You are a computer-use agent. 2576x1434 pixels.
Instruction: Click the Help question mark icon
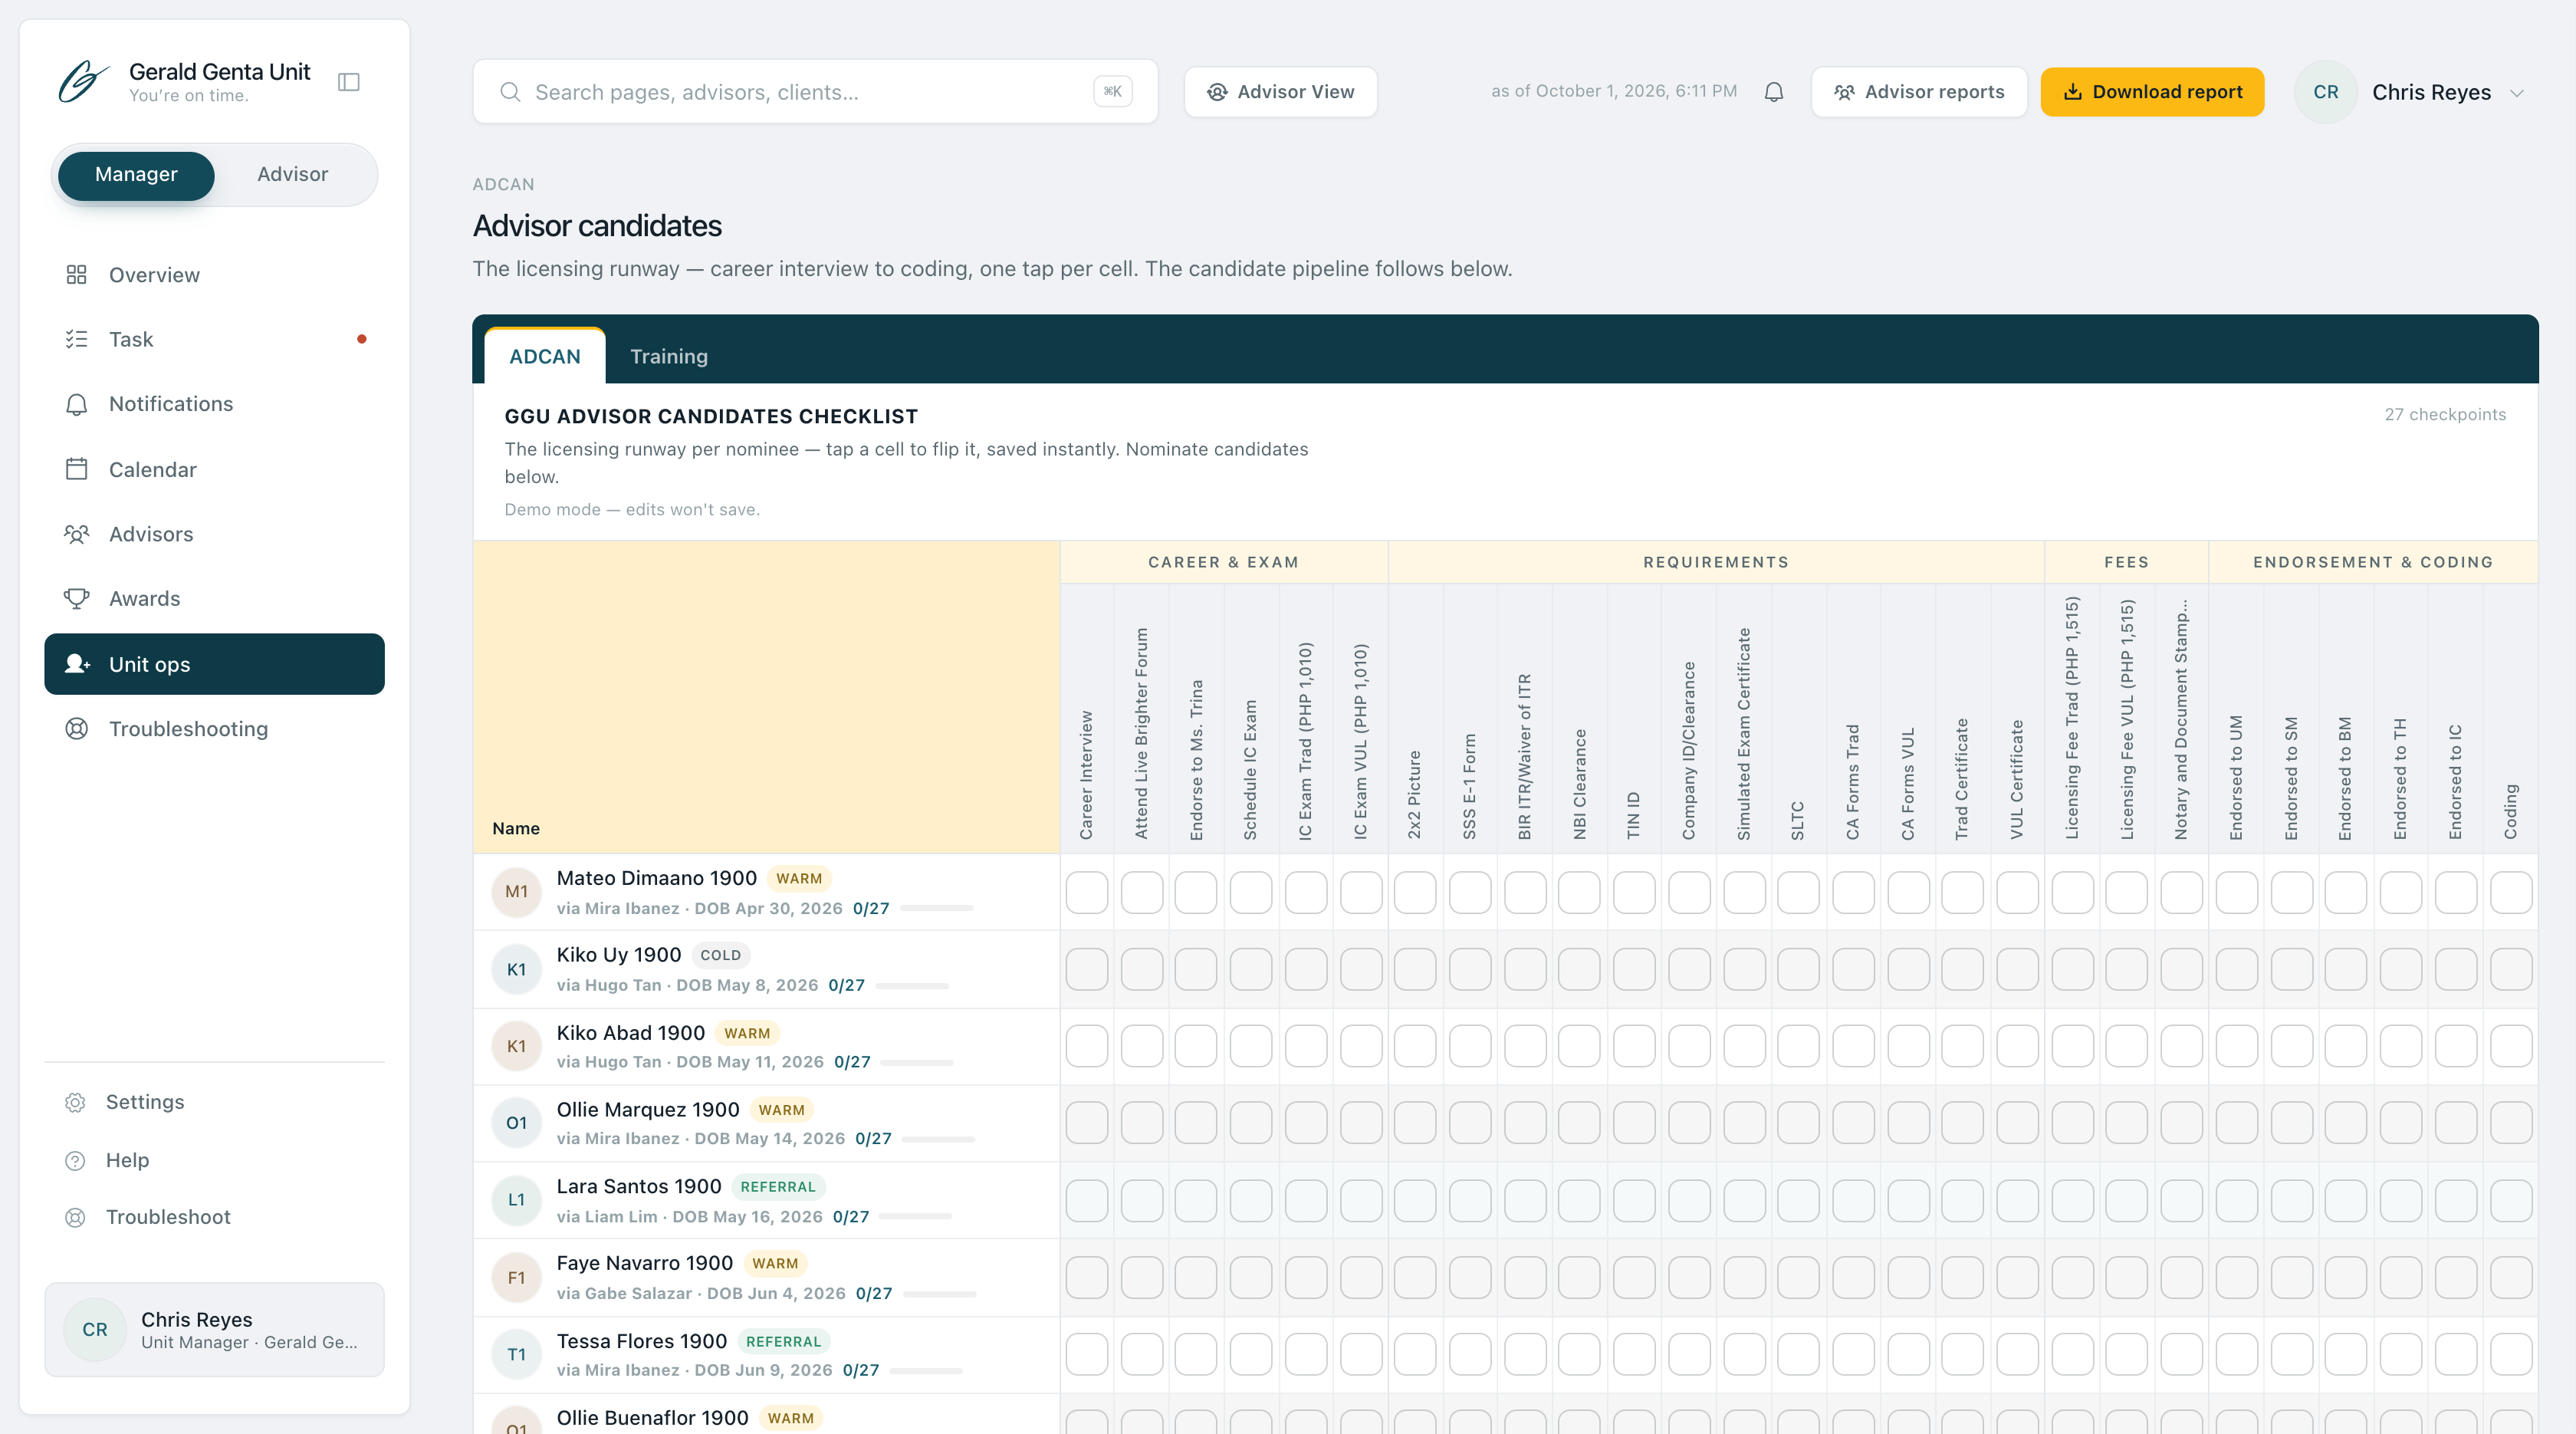pyautogui.click(x=75, y=1160)
